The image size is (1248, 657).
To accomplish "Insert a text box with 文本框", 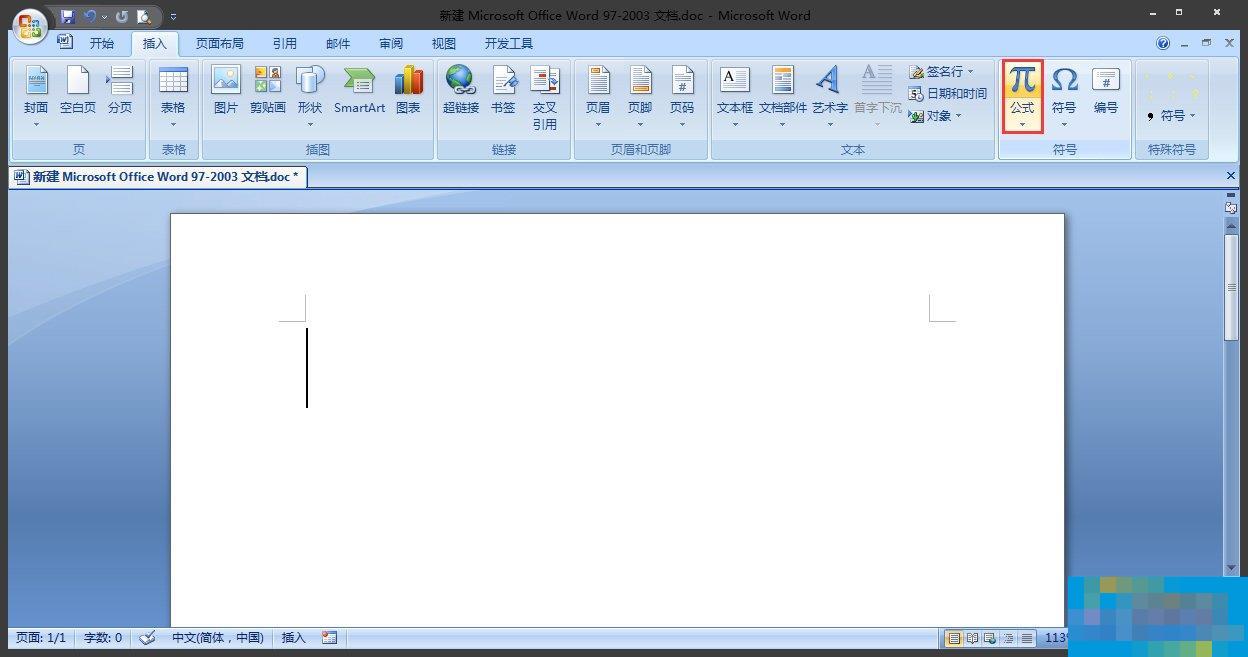I will (x=735, y=96).
